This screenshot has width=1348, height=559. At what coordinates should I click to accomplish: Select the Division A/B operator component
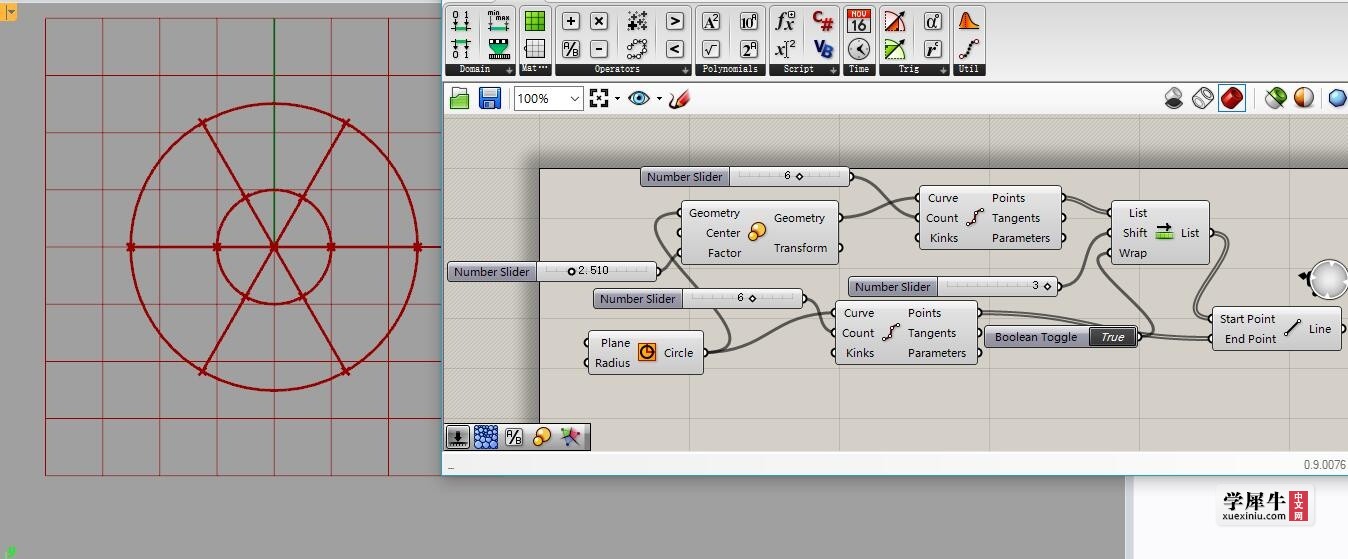(571, 48)
